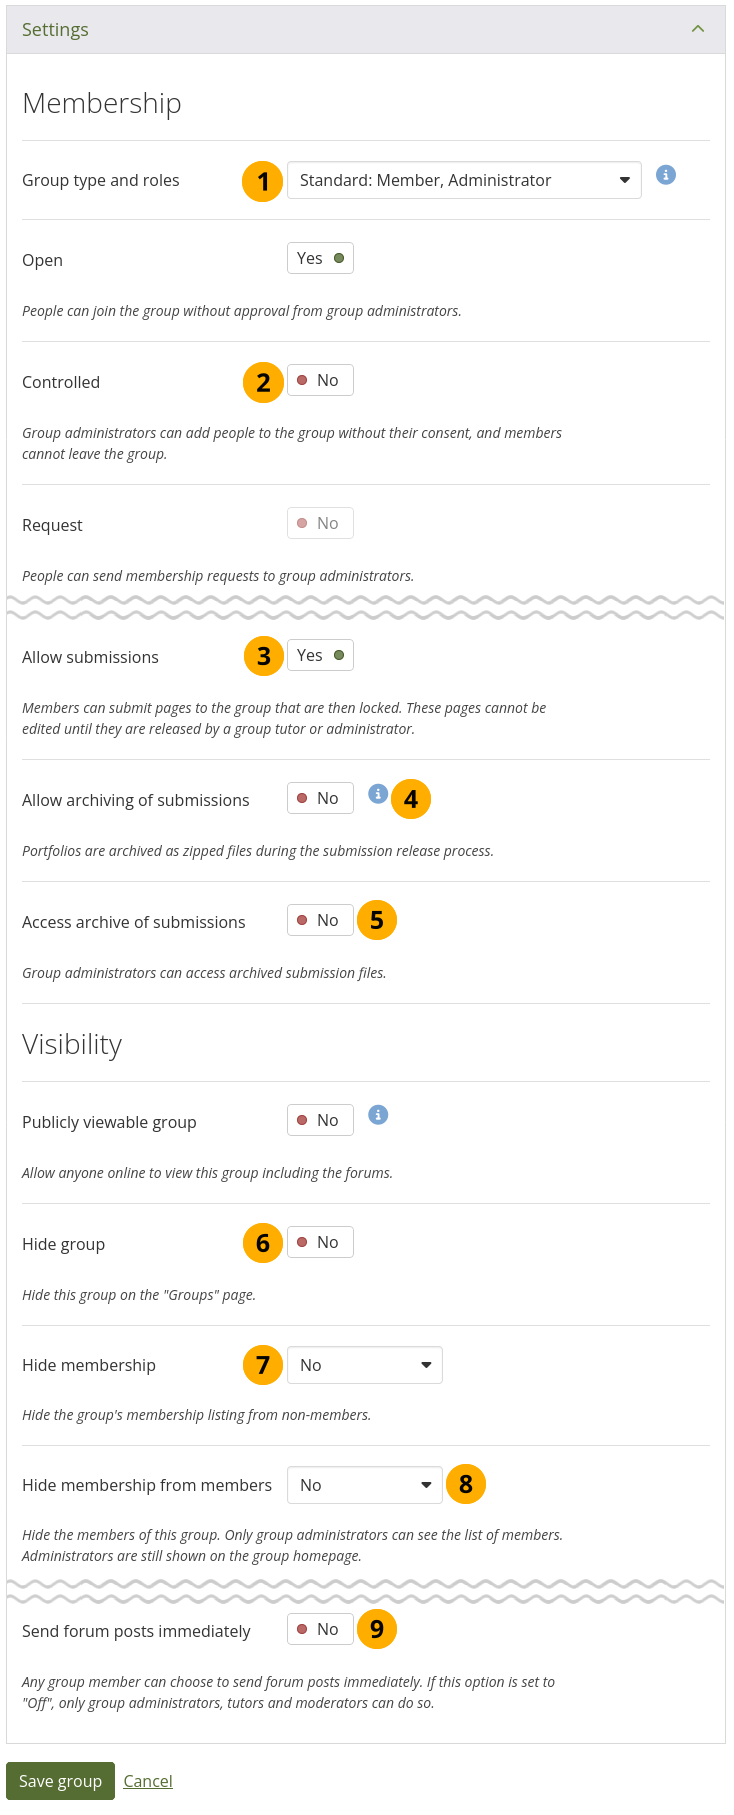The height and width of the screenshot is (1815, 734).
Task: Click info icon for Allow archiving of submissions
Action: (377, 794)
